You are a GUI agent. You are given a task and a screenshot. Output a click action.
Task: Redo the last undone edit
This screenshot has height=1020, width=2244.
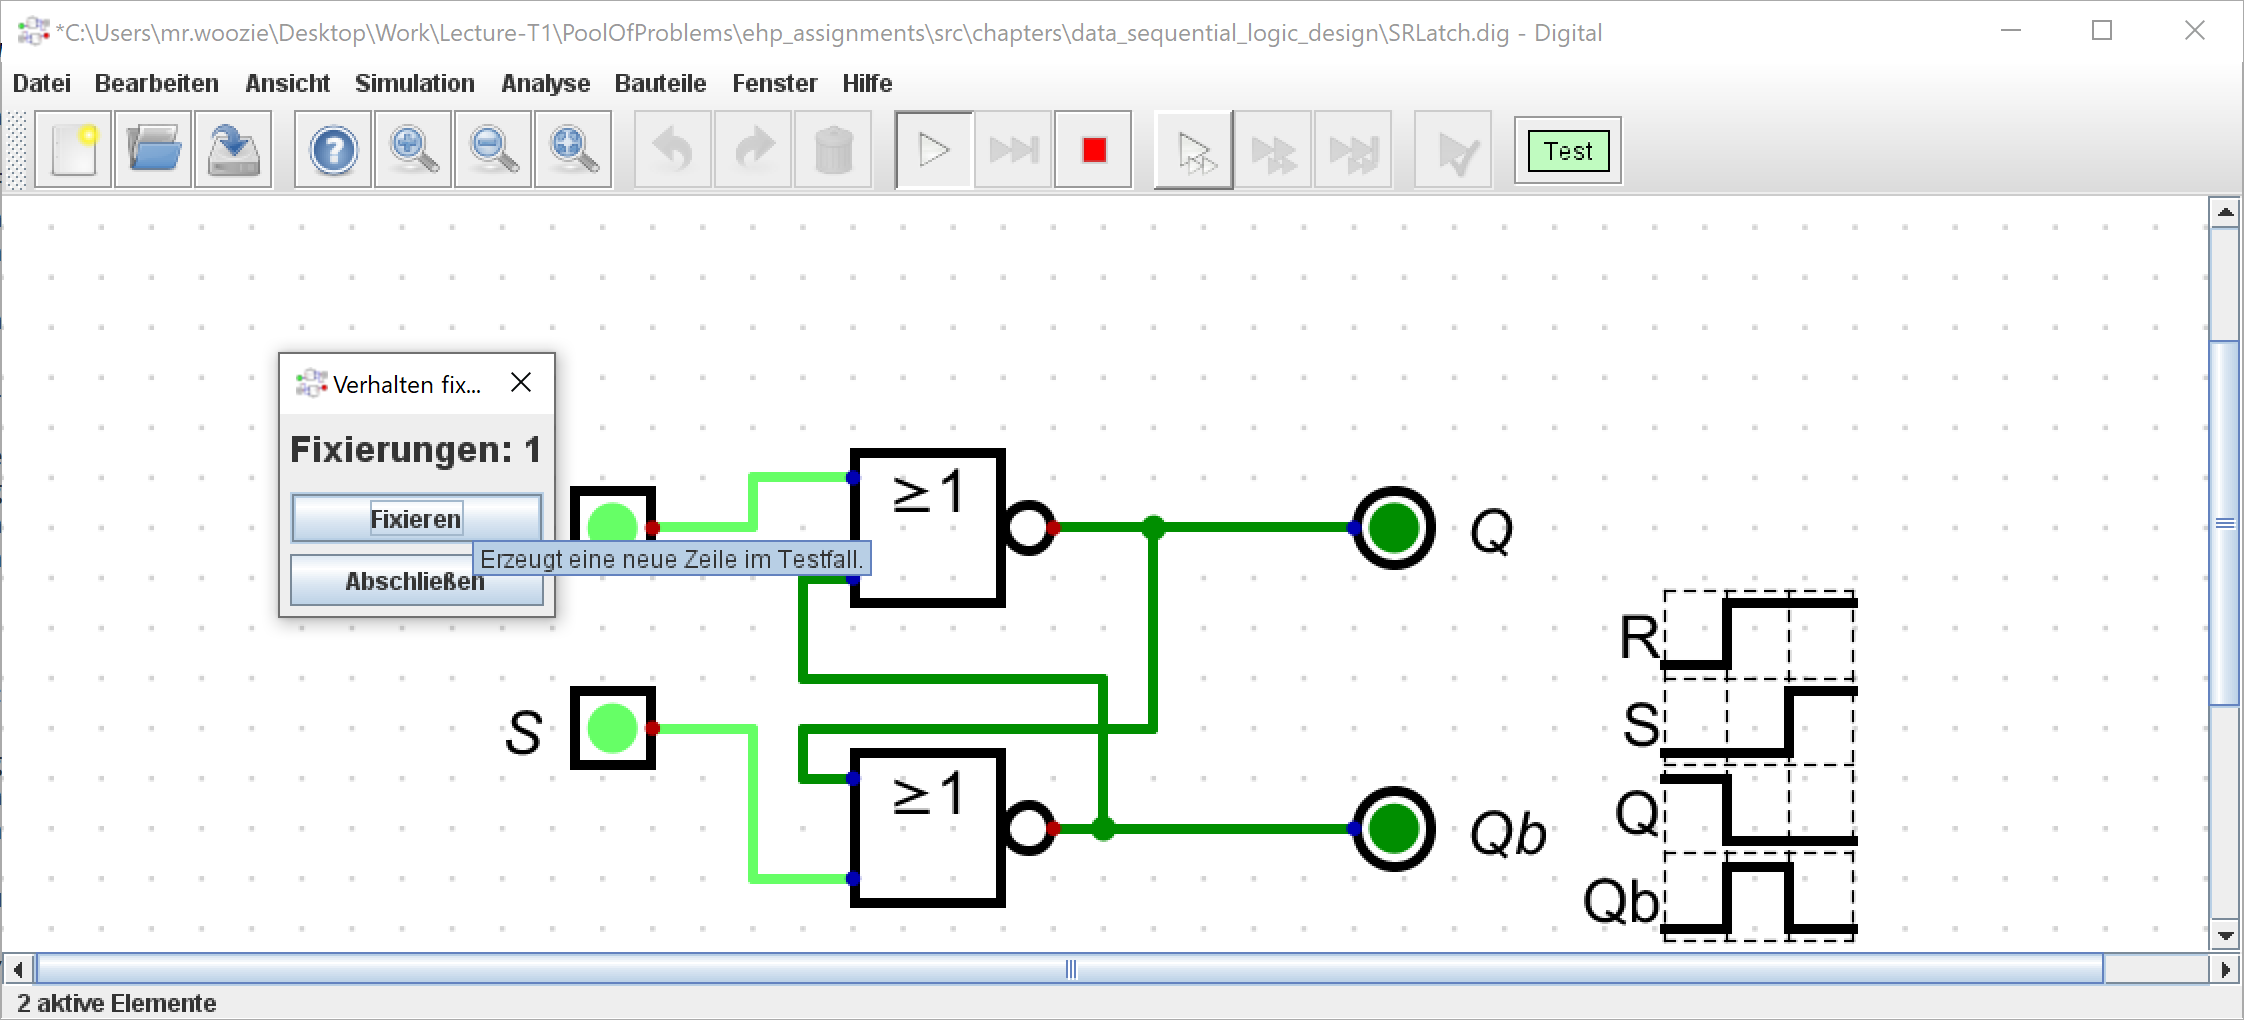click(753, 150)
